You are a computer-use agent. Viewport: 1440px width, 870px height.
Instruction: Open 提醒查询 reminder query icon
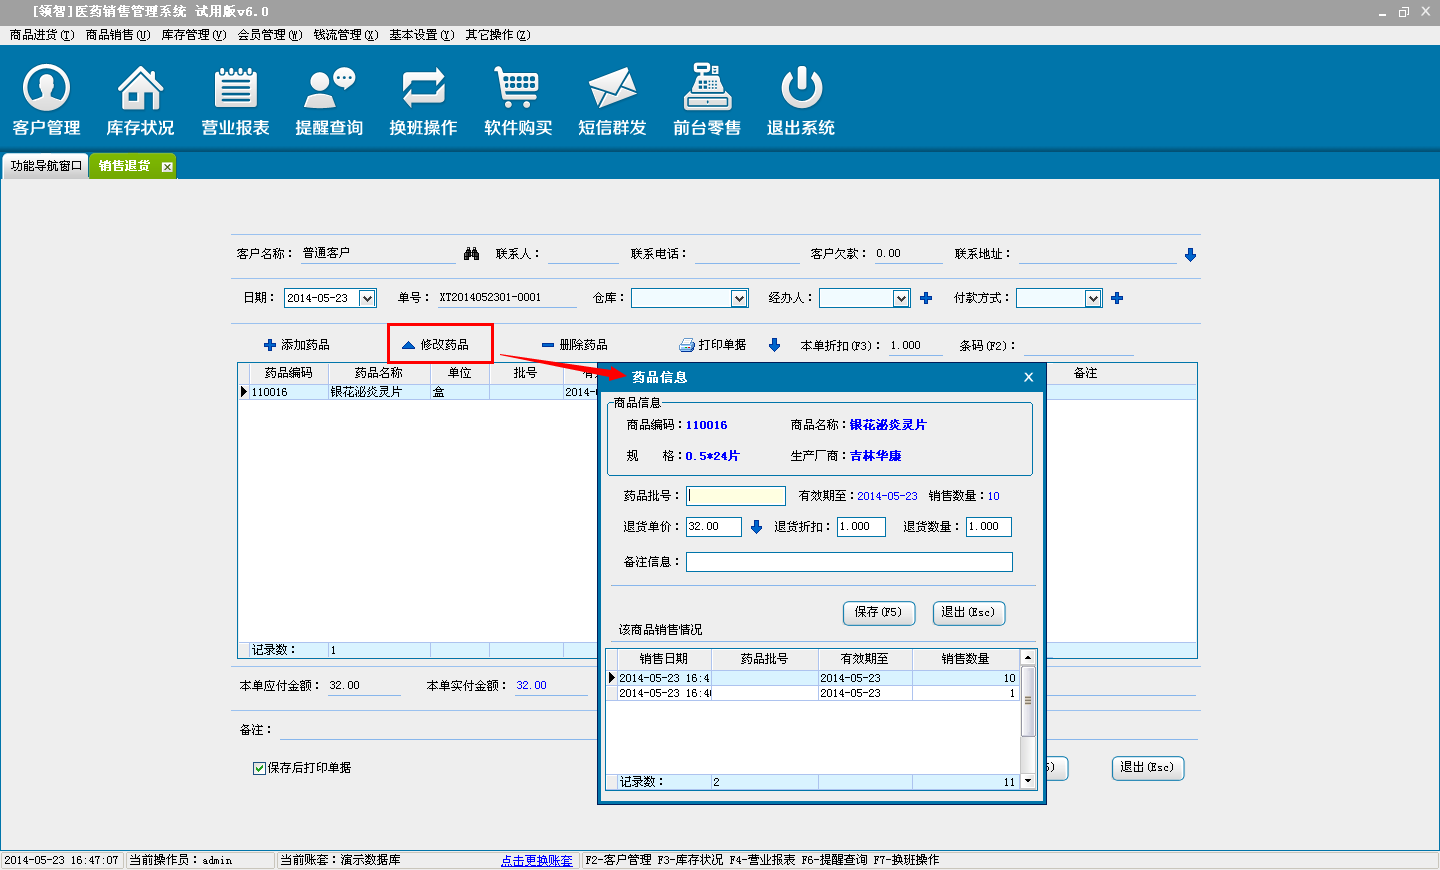pyautogui.click(x=329, y=100)
